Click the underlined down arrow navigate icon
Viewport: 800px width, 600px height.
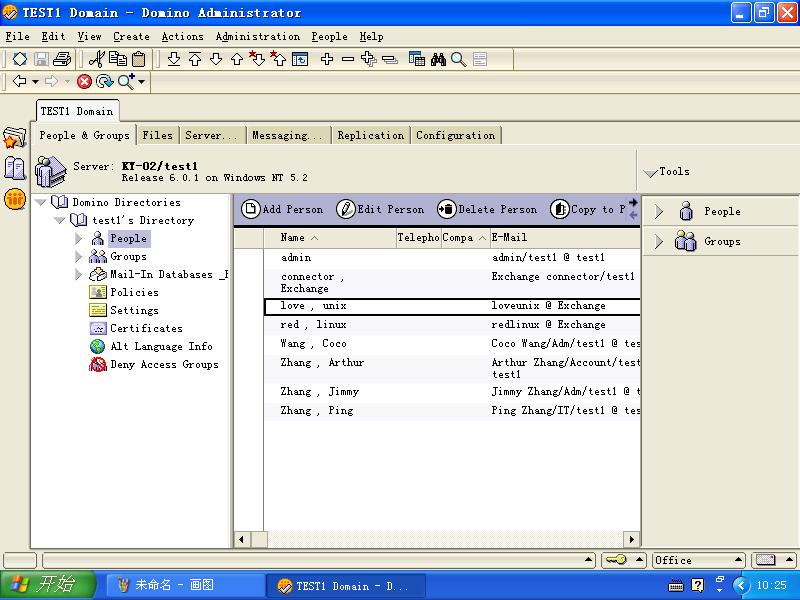174,59
